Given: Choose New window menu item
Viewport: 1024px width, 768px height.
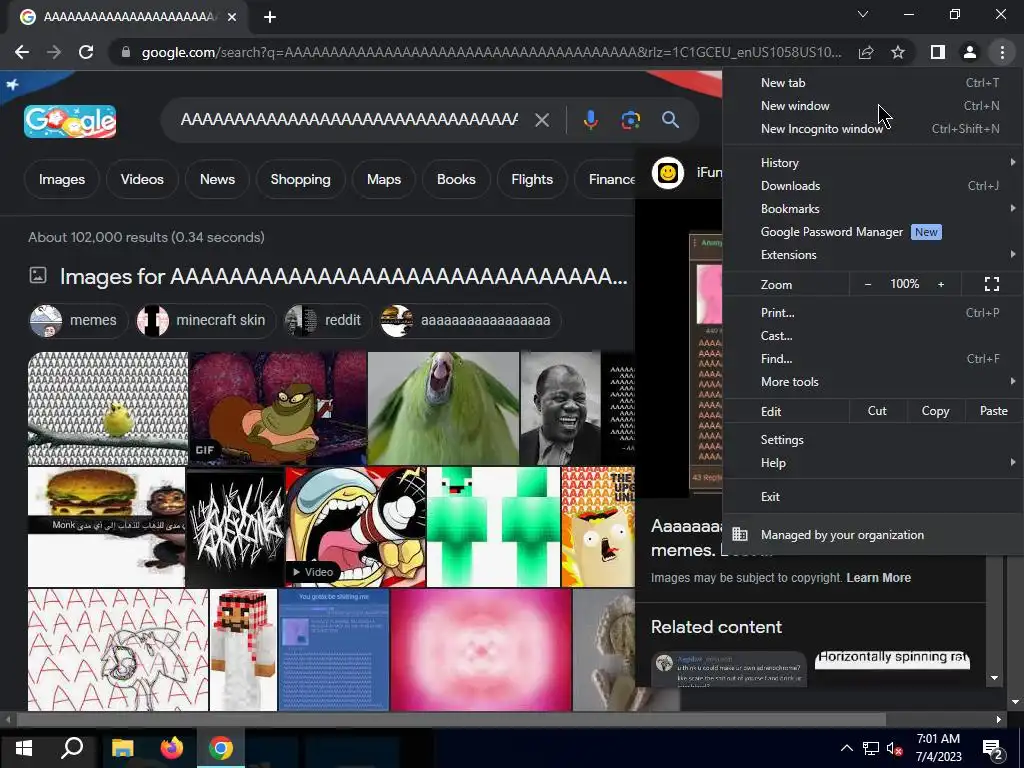Looking at the screenshot, I should (x=872, y=106).
